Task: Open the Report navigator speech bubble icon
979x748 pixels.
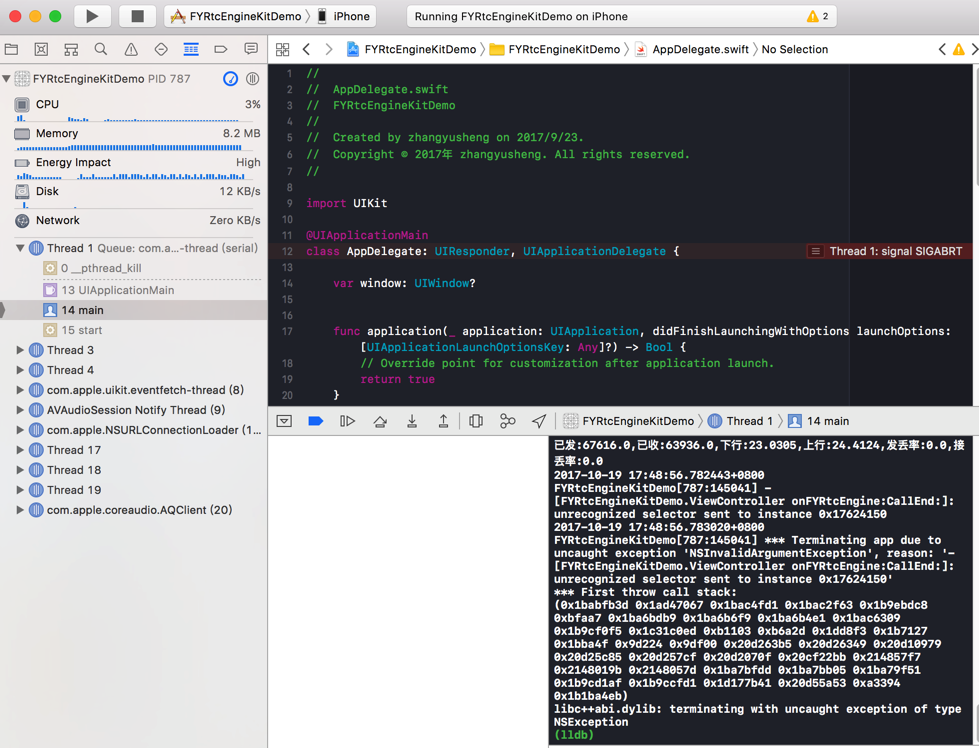Action: (x=251, y=49)
